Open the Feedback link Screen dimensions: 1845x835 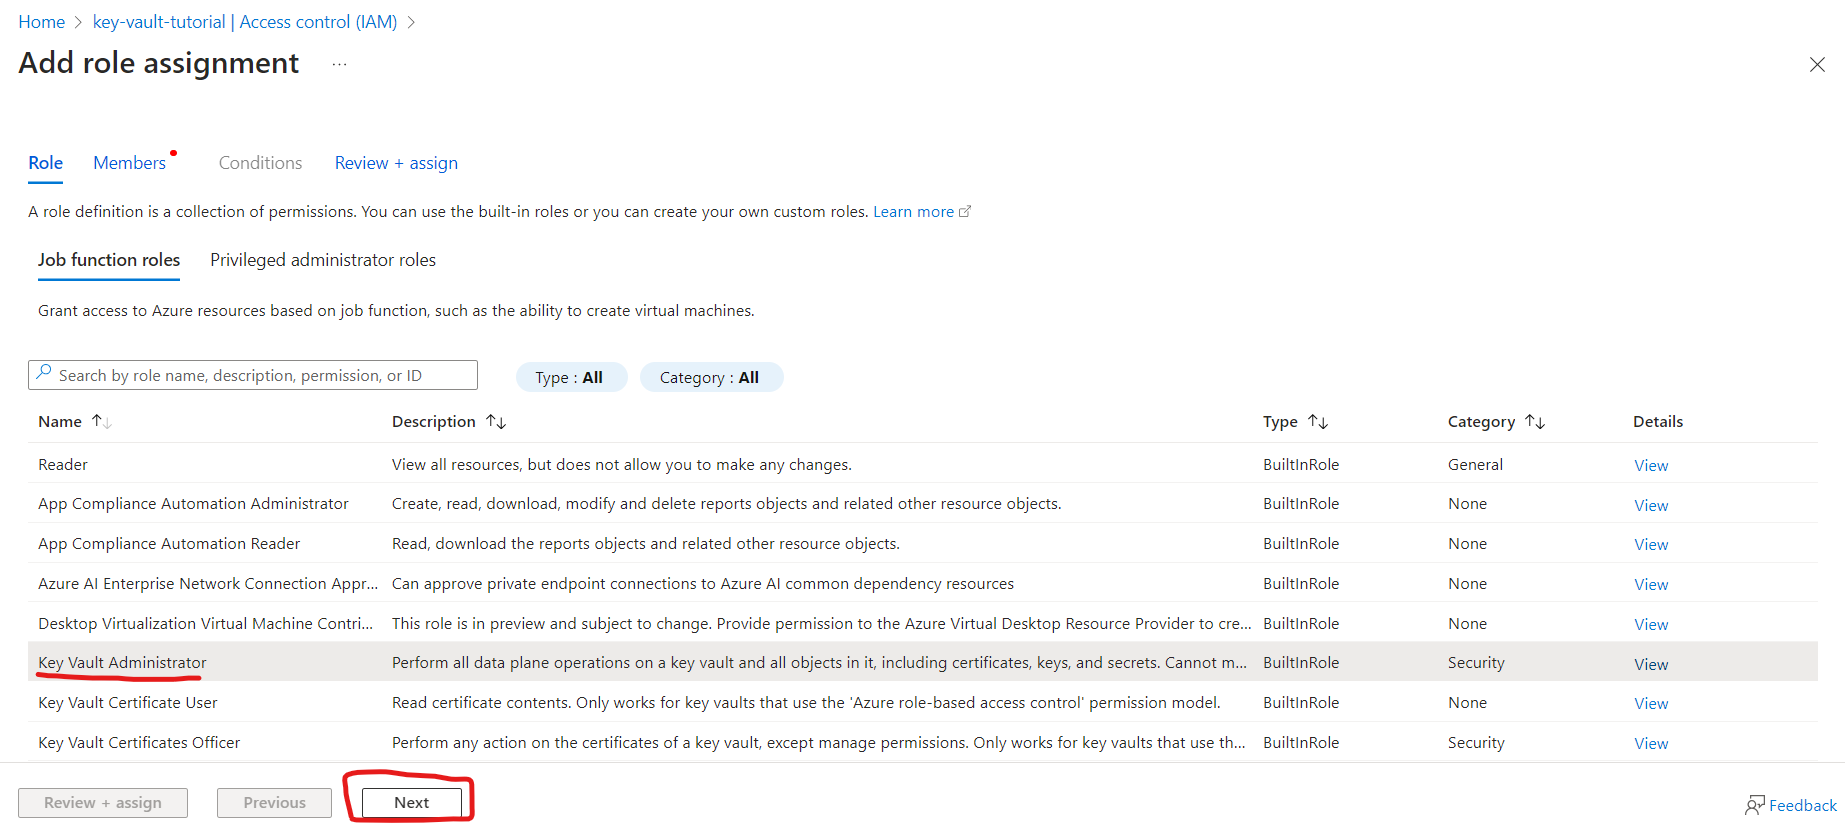(1802, 805)
